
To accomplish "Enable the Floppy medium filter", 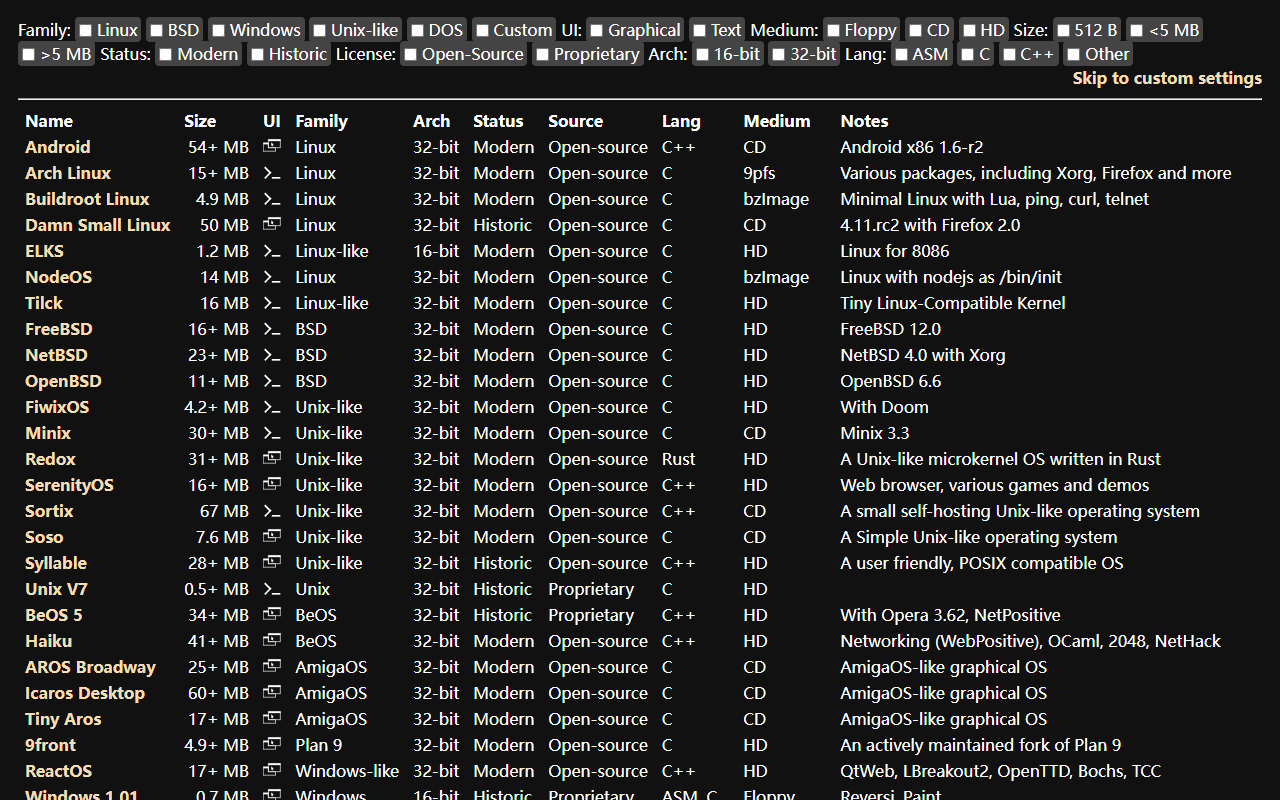I will point(833,31).
